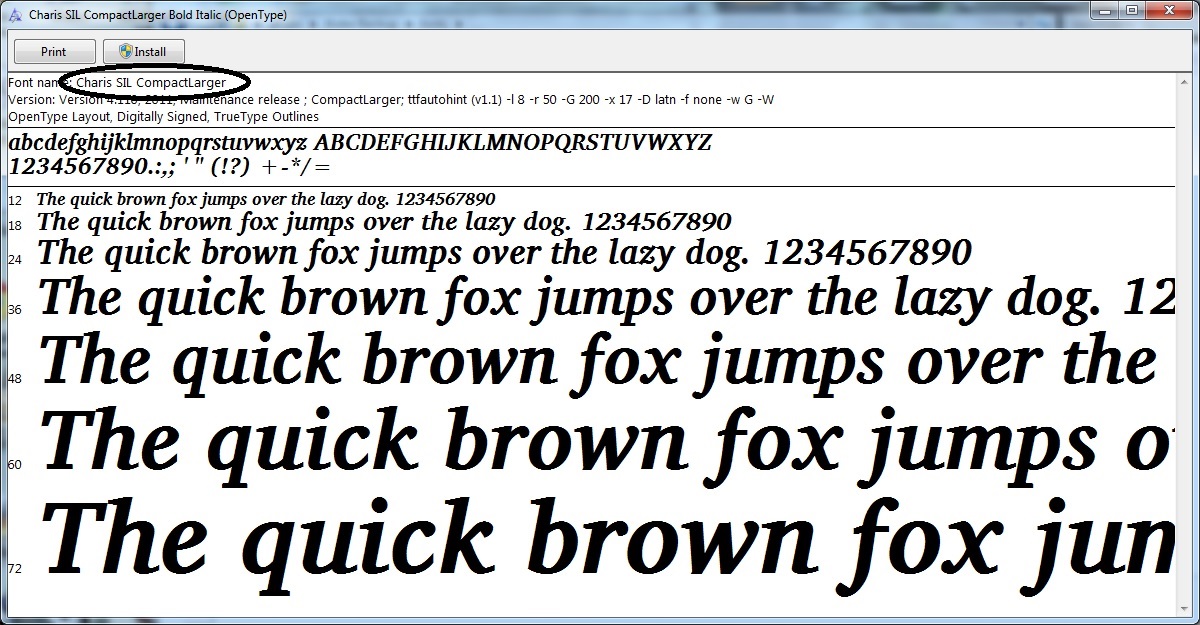Screen dimensions: 1200x625
Task: Click the Print button
Action: click(x=54, y=52)
